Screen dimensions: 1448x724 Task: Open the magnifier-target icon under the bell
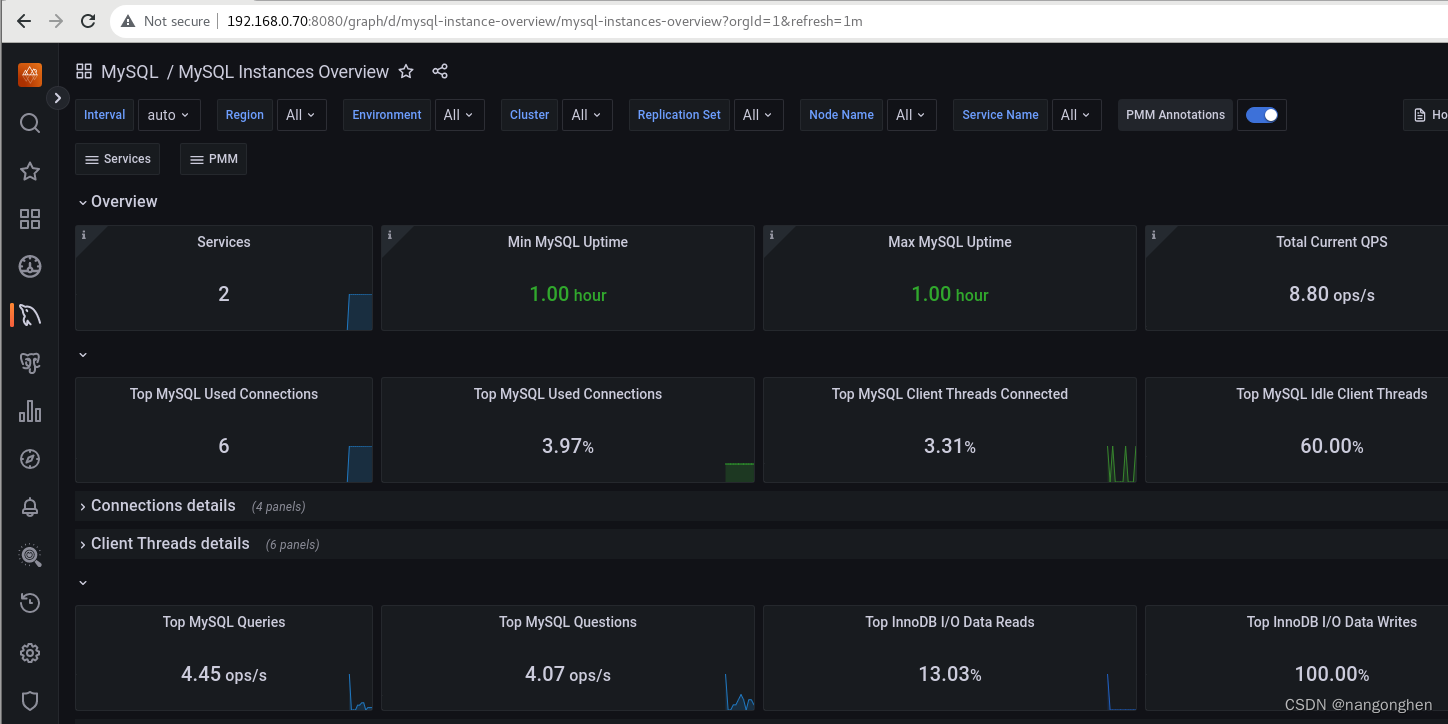point(30,555)
